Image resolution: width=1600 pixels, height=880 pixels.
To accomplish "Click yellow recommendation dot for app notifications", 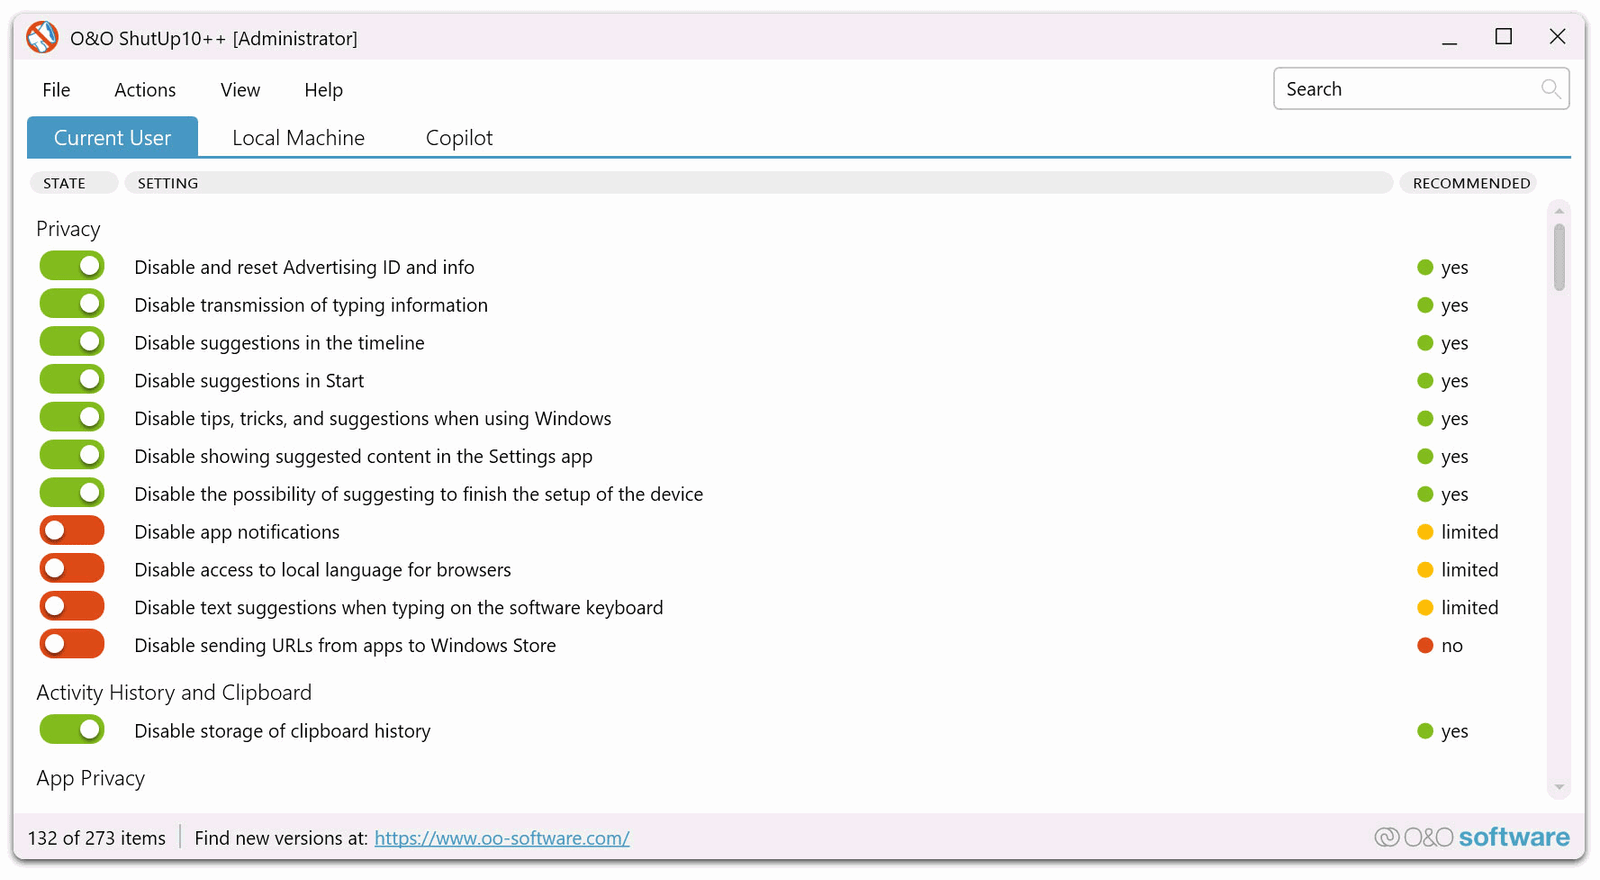I will click(1425, 532).
